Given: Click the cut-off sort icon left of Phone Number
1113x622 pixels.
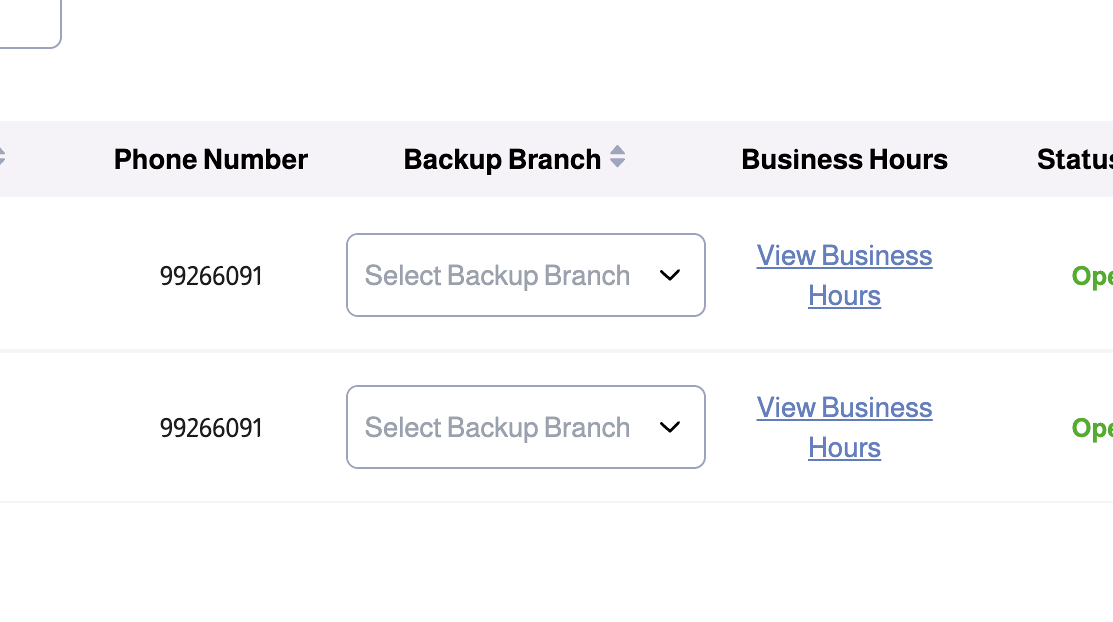Looking at the screenshot, I should click(2, 157).
